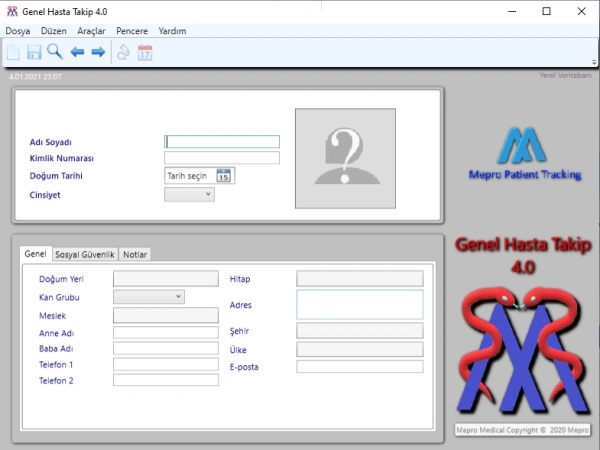Open search with the magnifier icon

(x=55, y=52)
